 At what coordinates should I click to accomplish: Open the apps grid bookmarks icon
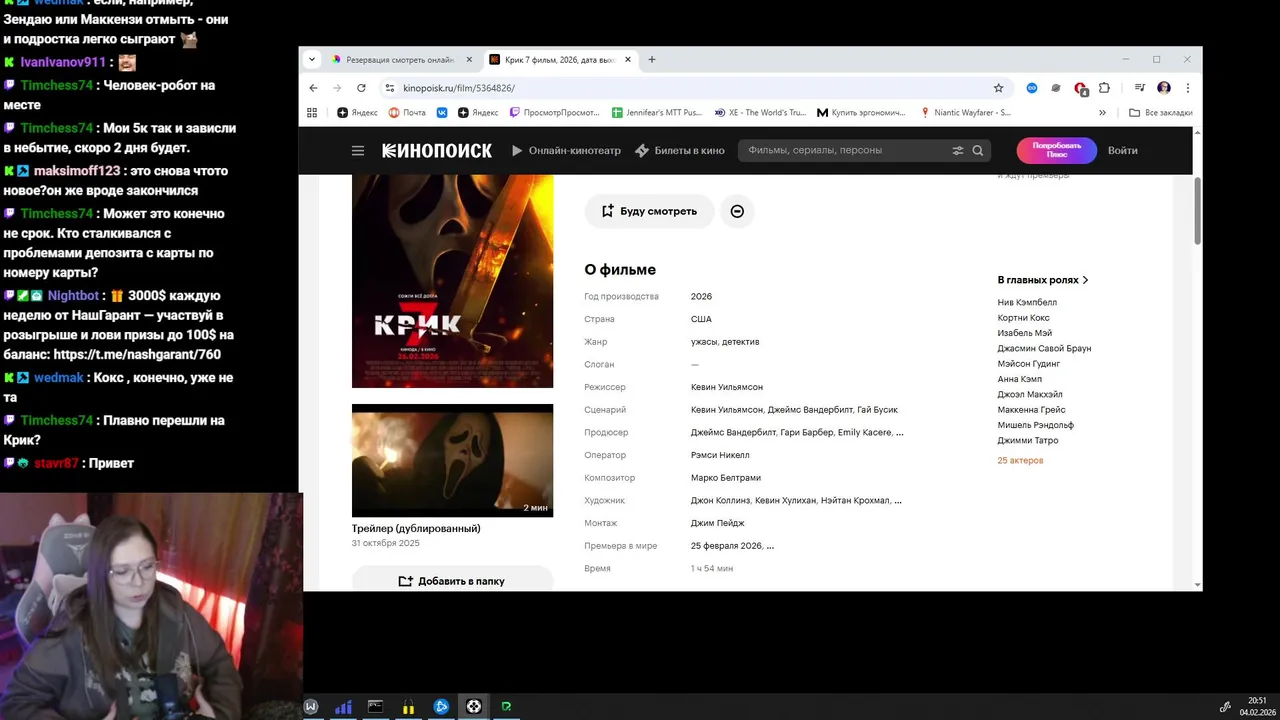click(x=312, y=113)
